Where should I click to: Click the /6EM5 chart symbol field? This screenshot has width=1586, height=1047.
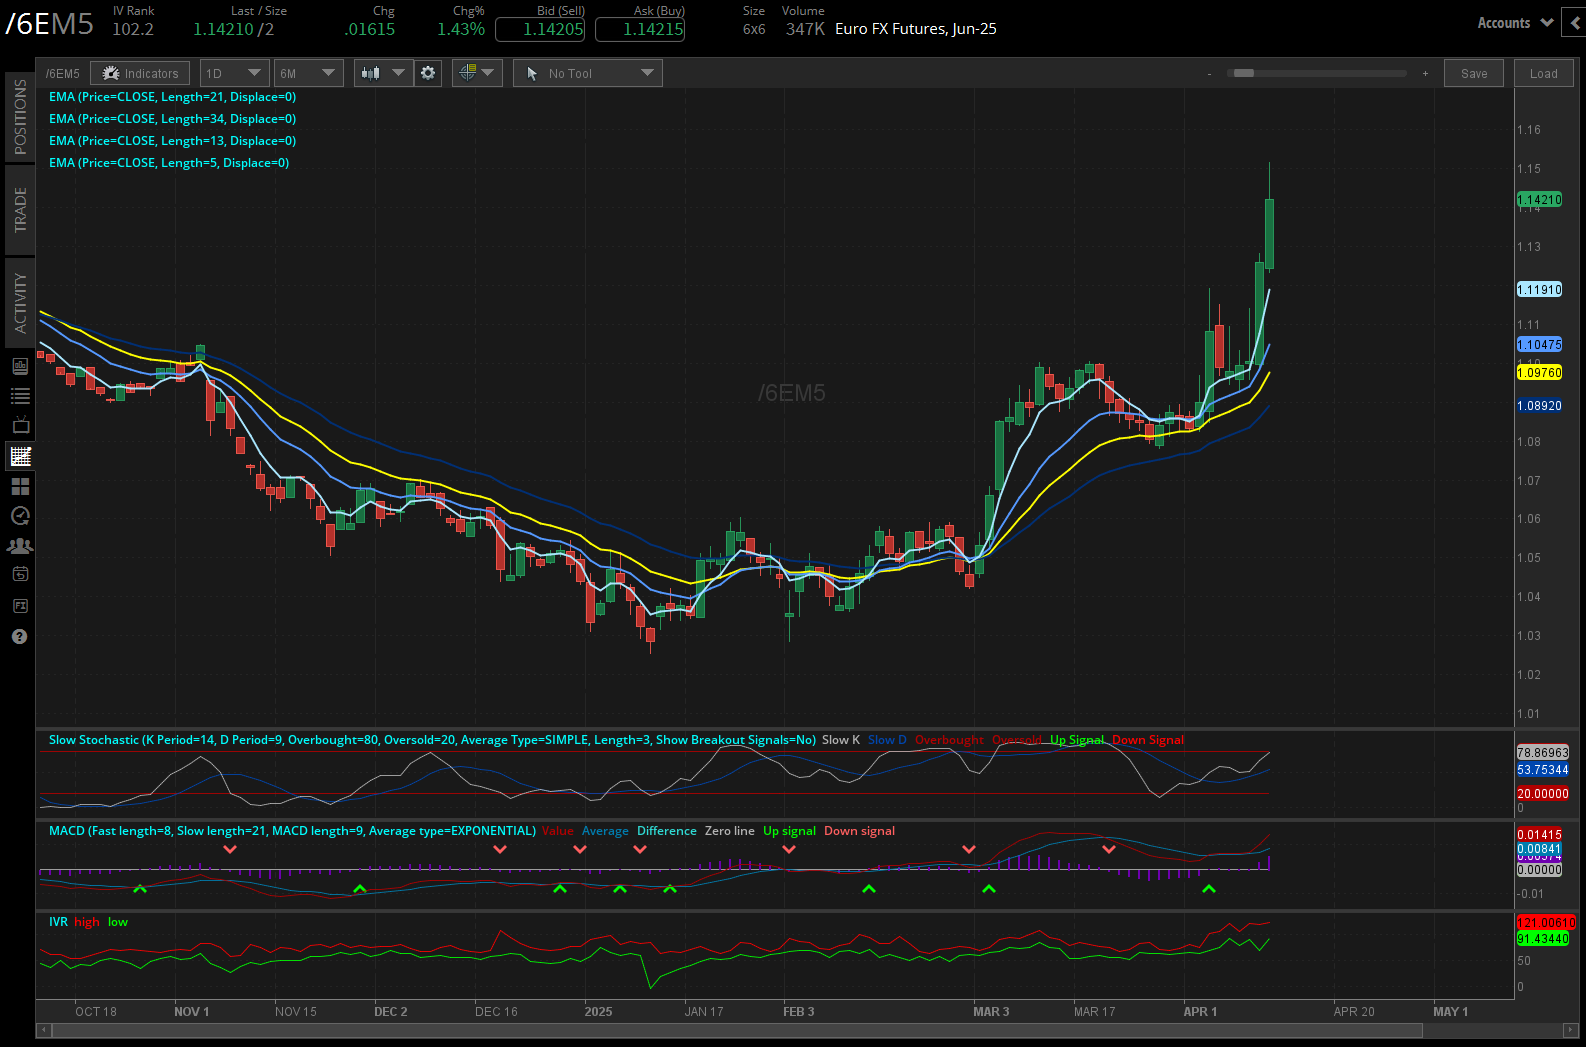(x=62, y=73)
